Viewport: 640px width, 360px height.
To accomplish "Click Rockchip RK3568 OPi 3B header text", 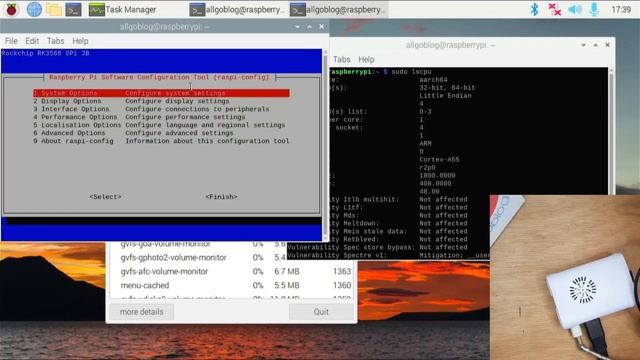I will tap(45, 53).
